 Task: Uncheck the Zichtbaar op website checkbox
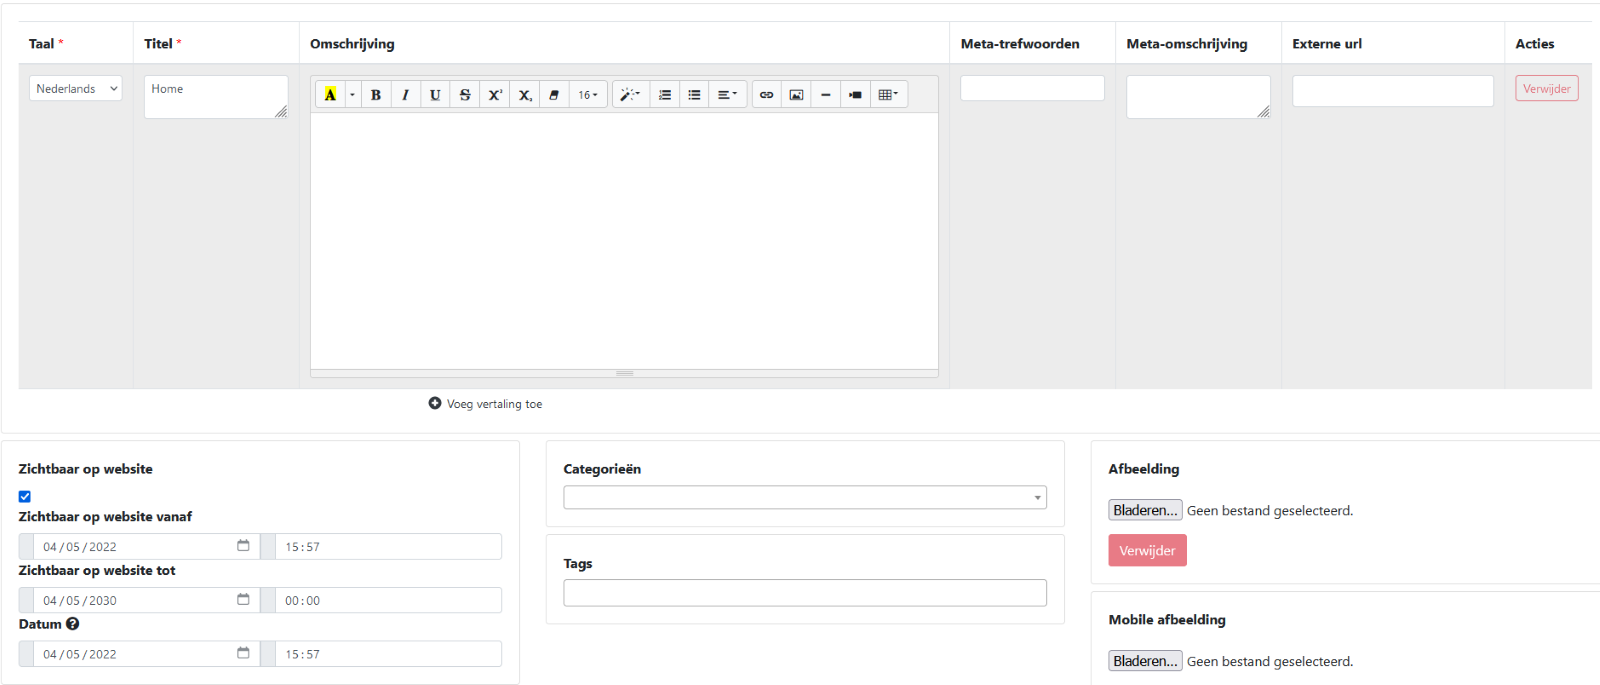[25, 496]
